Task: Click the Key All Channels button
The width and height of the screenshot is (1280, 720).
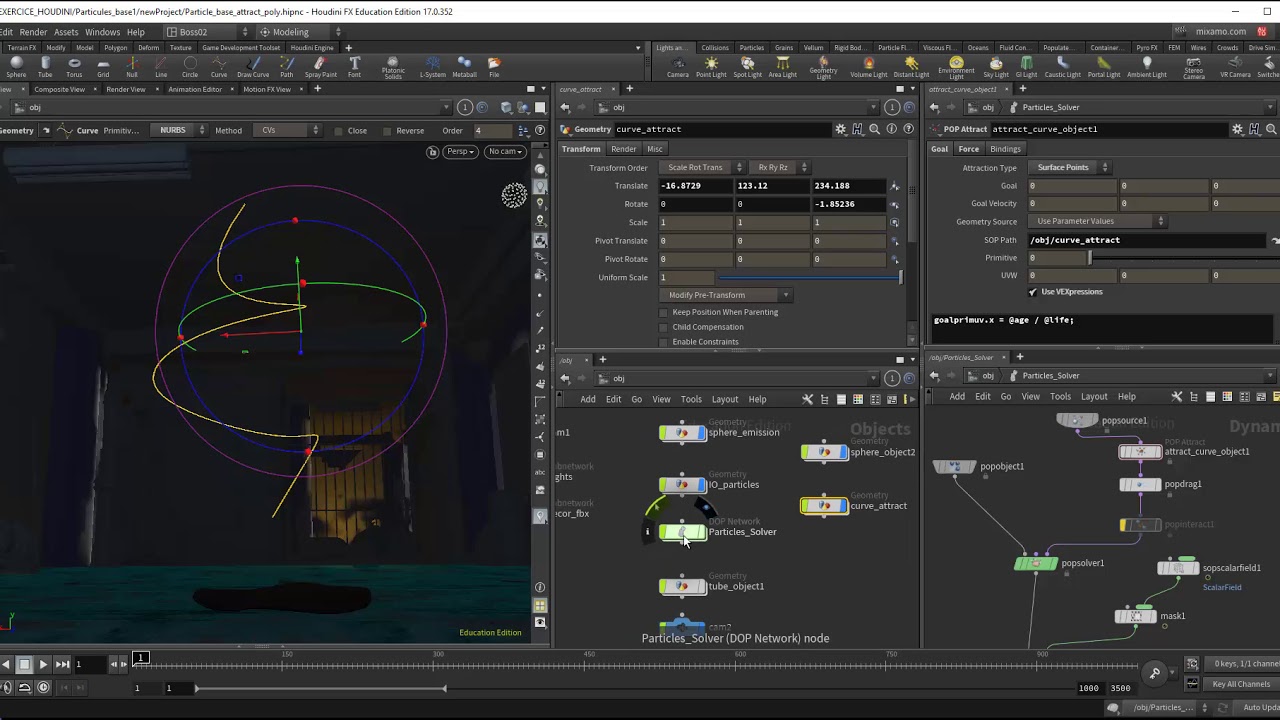Action: point(1241,684)
